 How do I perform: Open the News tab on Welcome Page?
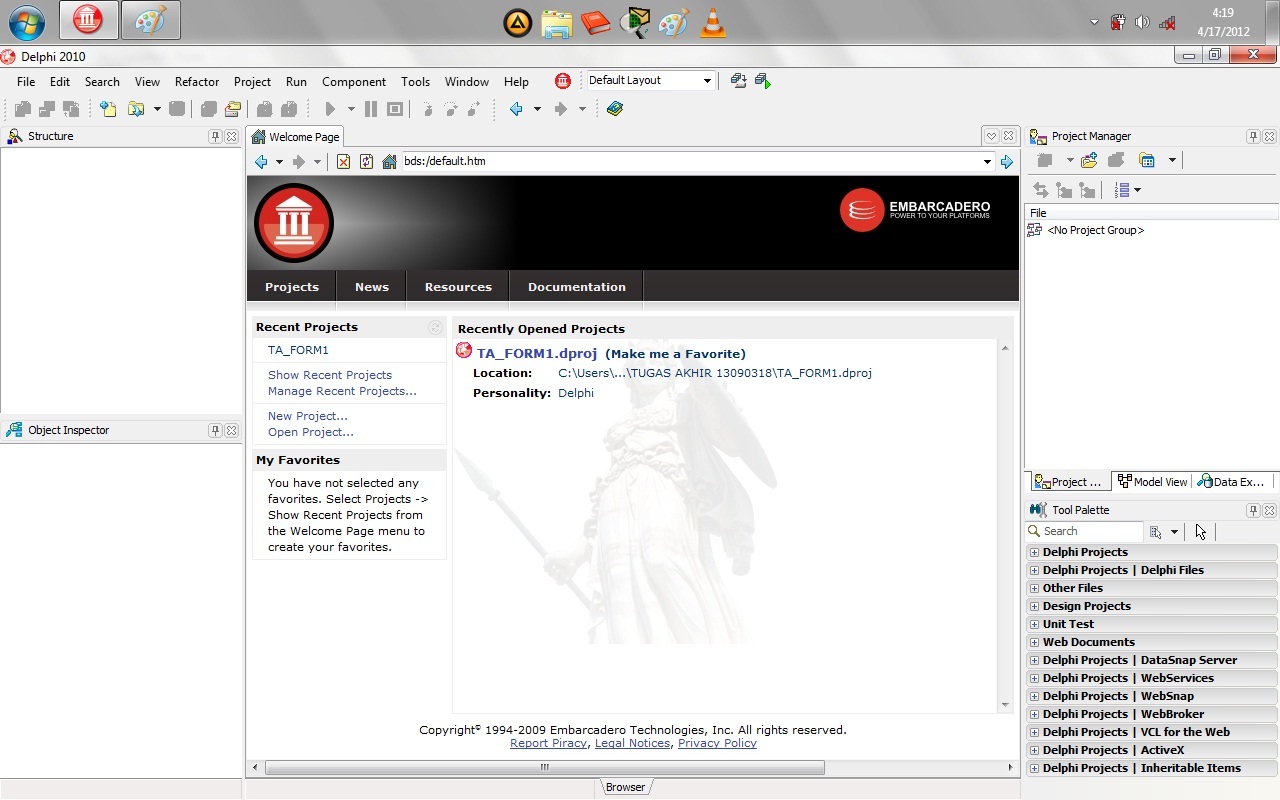pyautogui.click(x=372, y=287)
